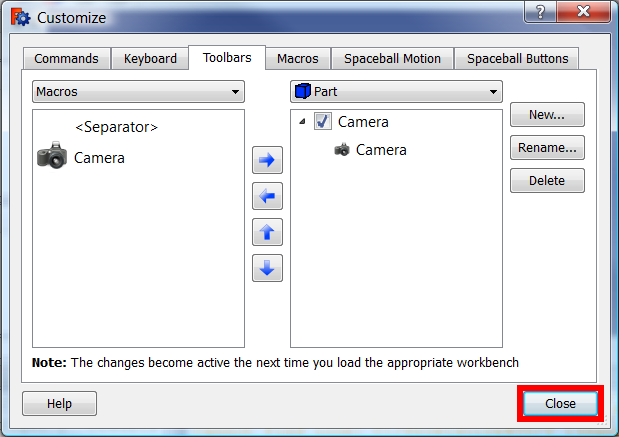Select the <Separator> list entry
This screenshot has width=619, height=437.
[x=116, y=127]
